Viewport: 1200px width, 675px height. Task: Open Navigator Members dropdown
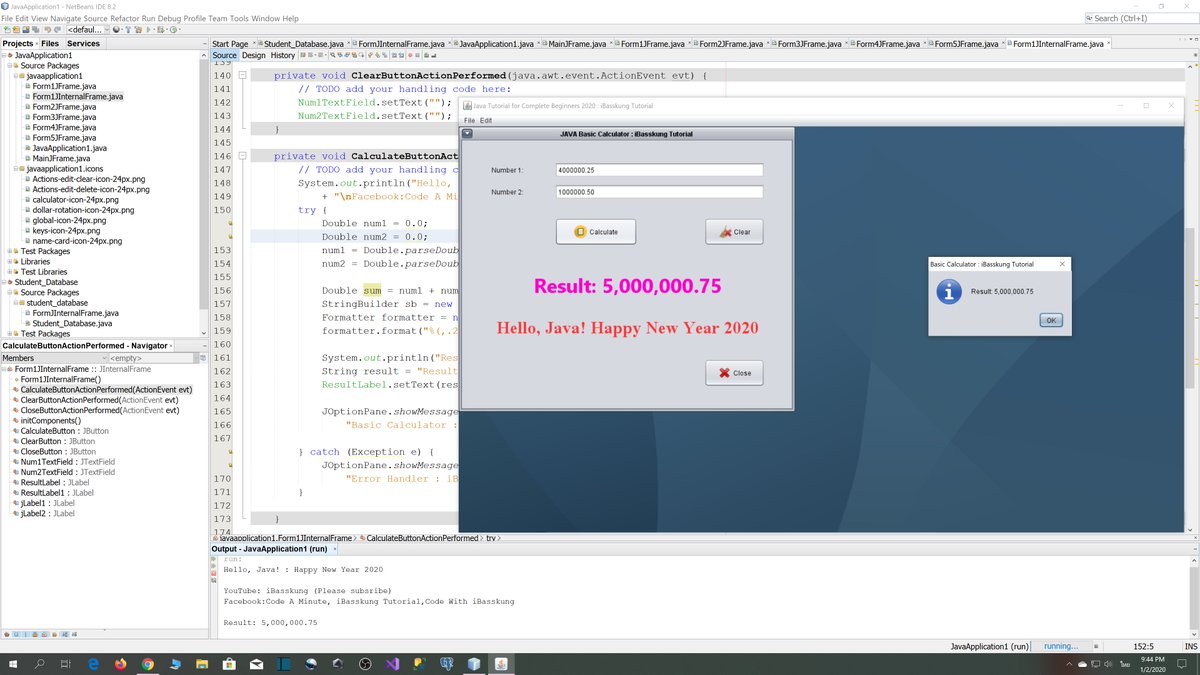click(x=52, y=357)
